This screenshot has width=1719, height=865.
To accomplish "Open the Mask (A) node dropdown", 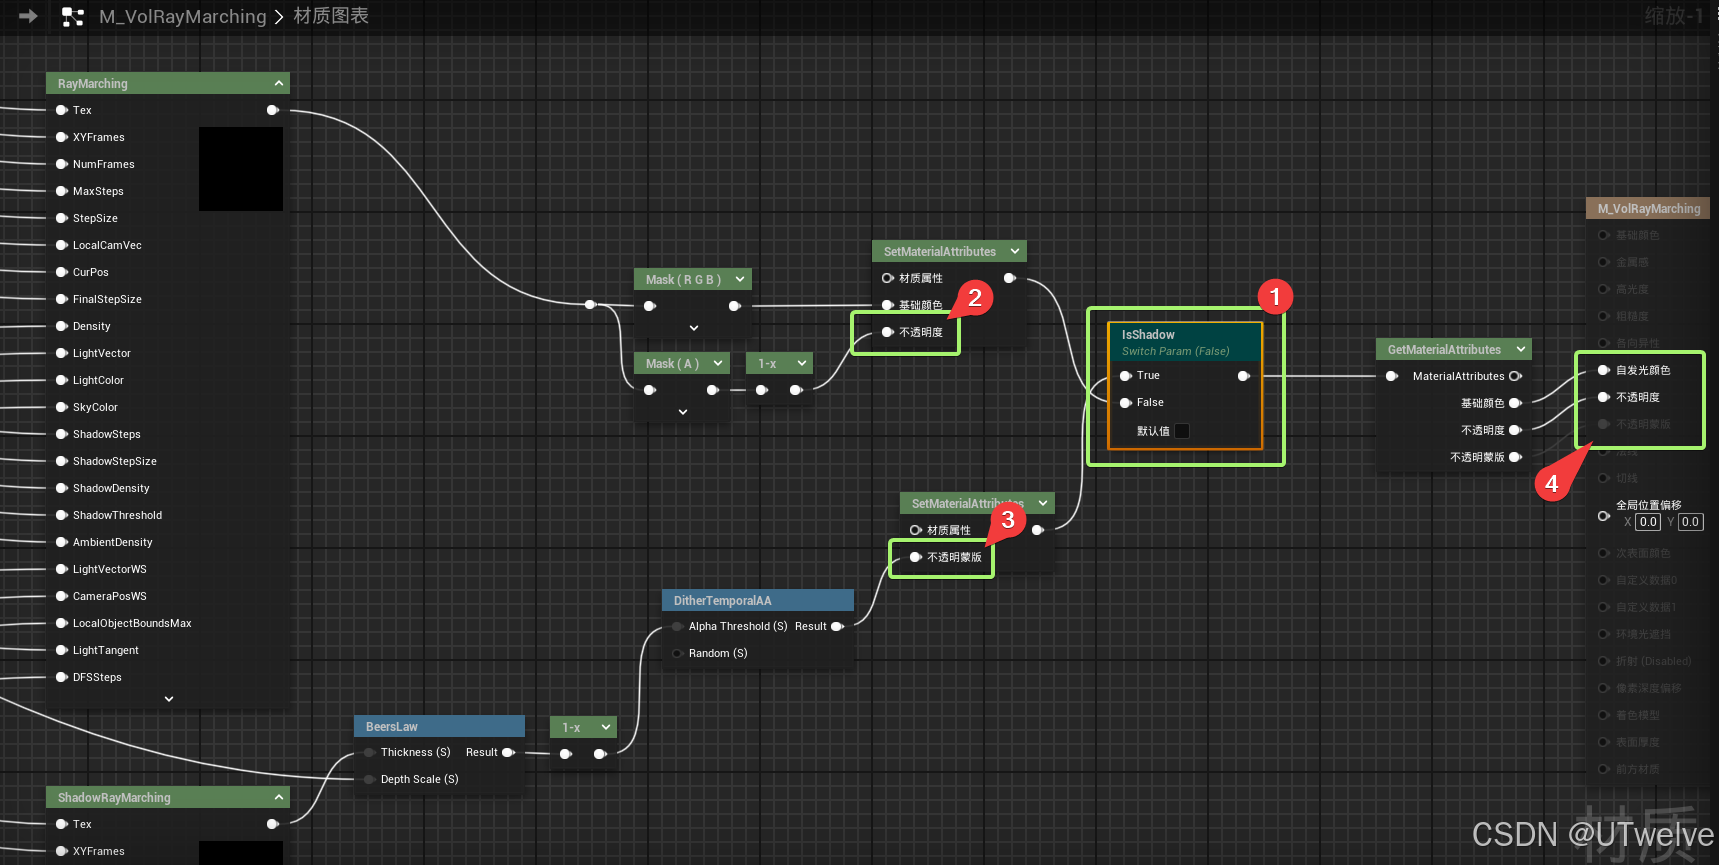I will (718, 363).
